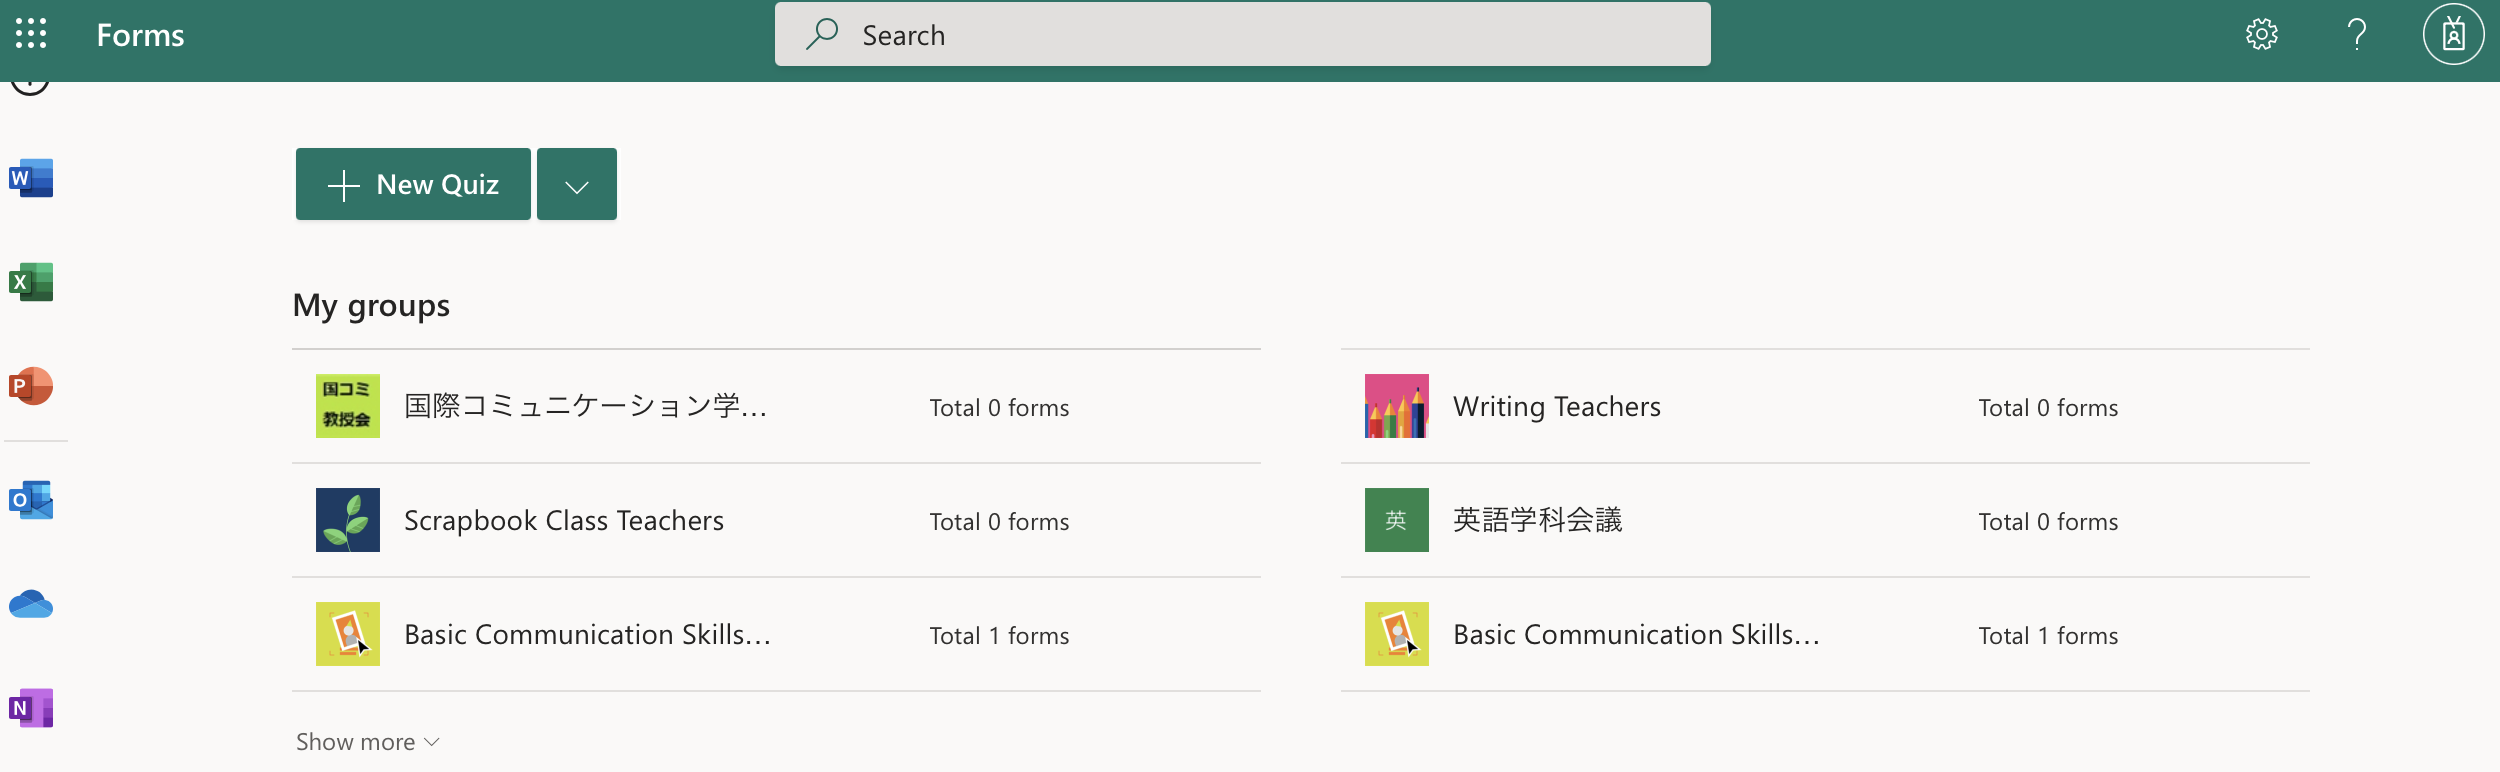This screenshot has height=772, width=2500.
Task: Open the account profile avatar
Action: [2453, 34]
